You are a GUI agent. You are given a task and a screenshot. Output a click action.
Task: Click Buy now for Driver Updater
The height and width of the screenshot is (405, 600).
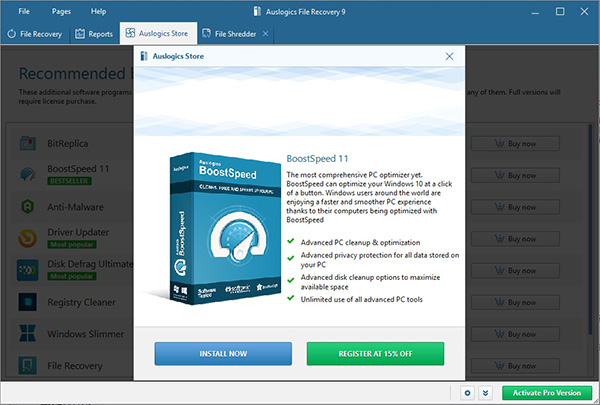515,239
